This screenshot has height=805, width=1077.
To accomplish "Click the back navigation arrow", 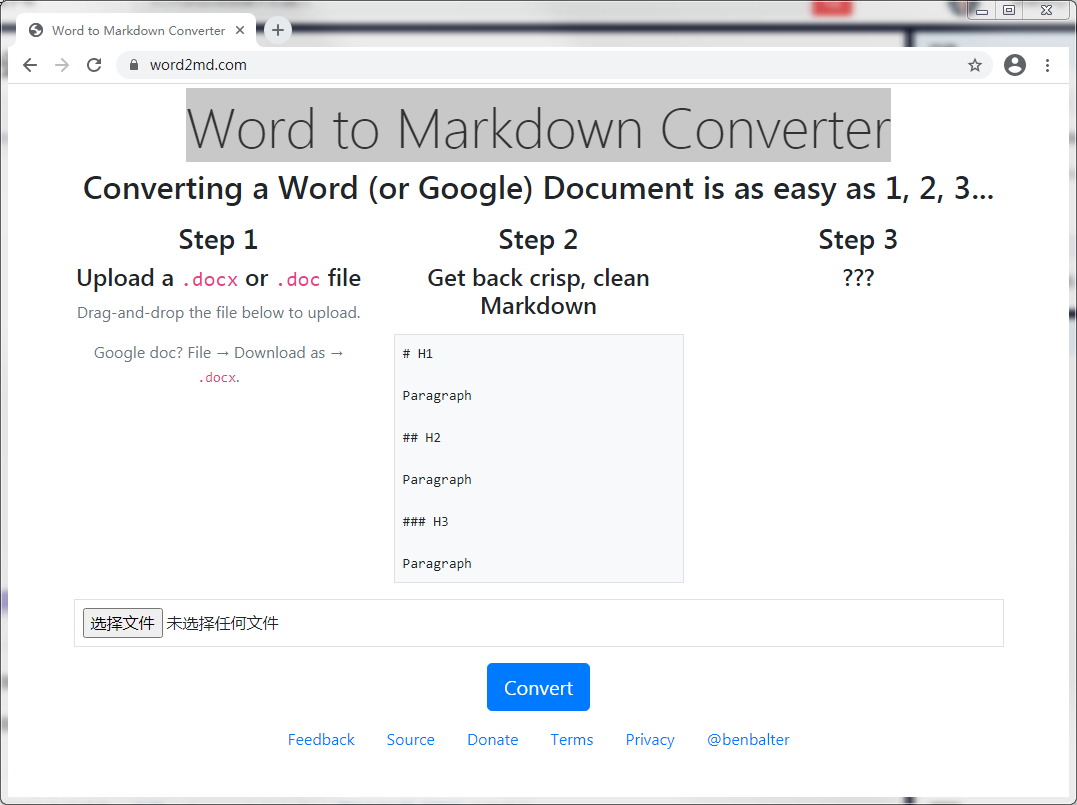I will [x=30, y=64].
